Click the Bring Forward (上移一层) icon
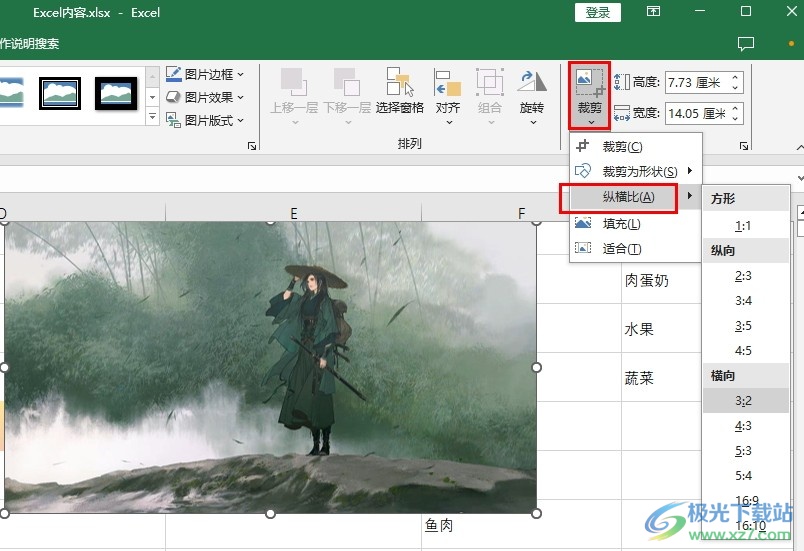The height and width of the screenshot is (551, 804). (x=294, y=82)
